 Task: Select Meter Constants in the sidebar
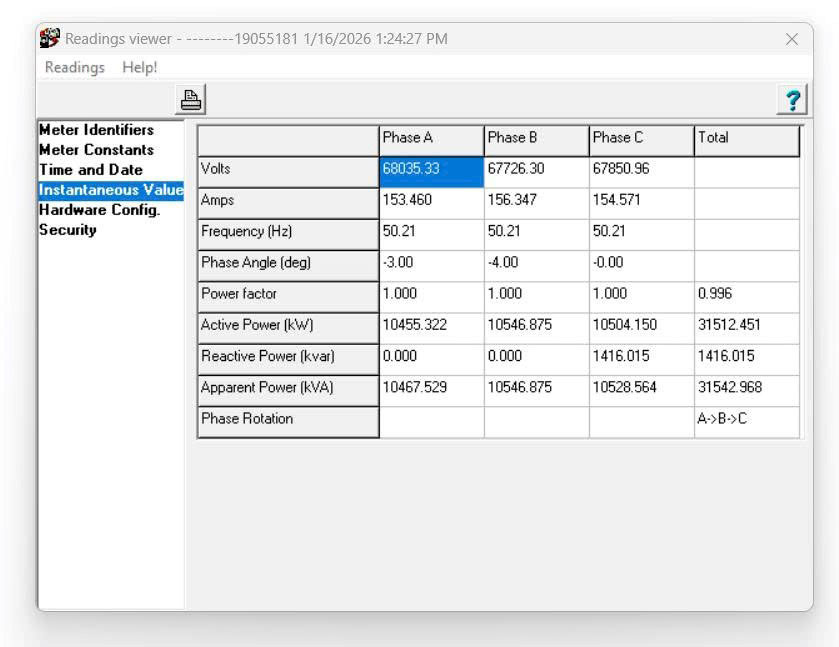click(97, 150)
